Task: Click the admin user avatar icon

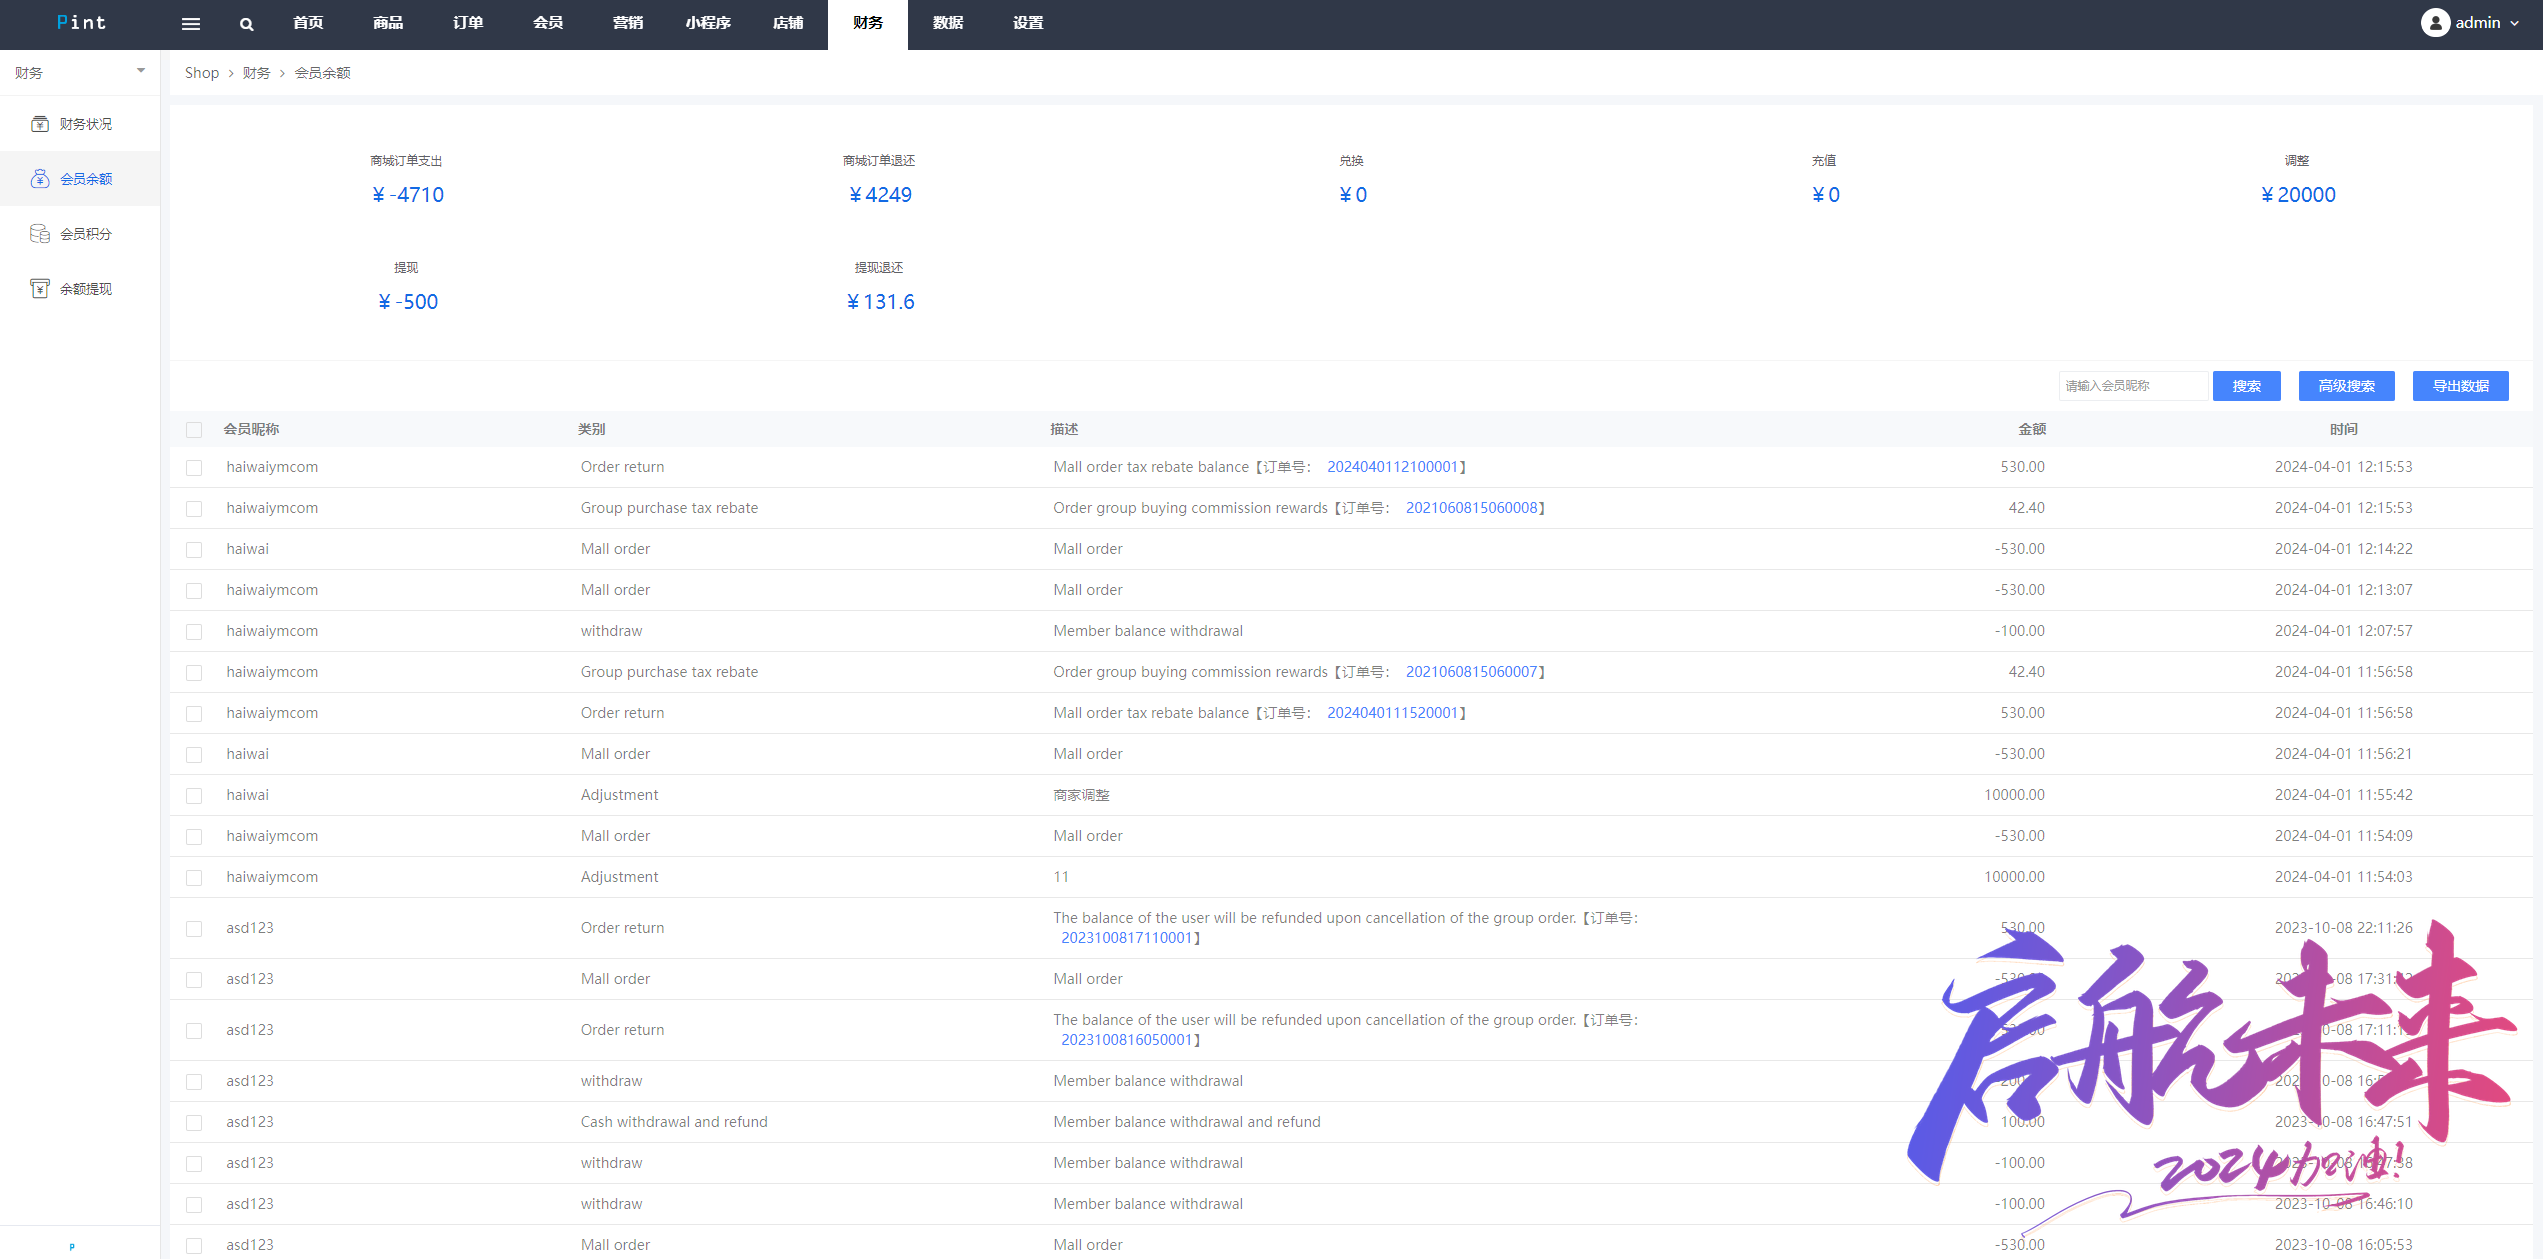Action: 2434,23
